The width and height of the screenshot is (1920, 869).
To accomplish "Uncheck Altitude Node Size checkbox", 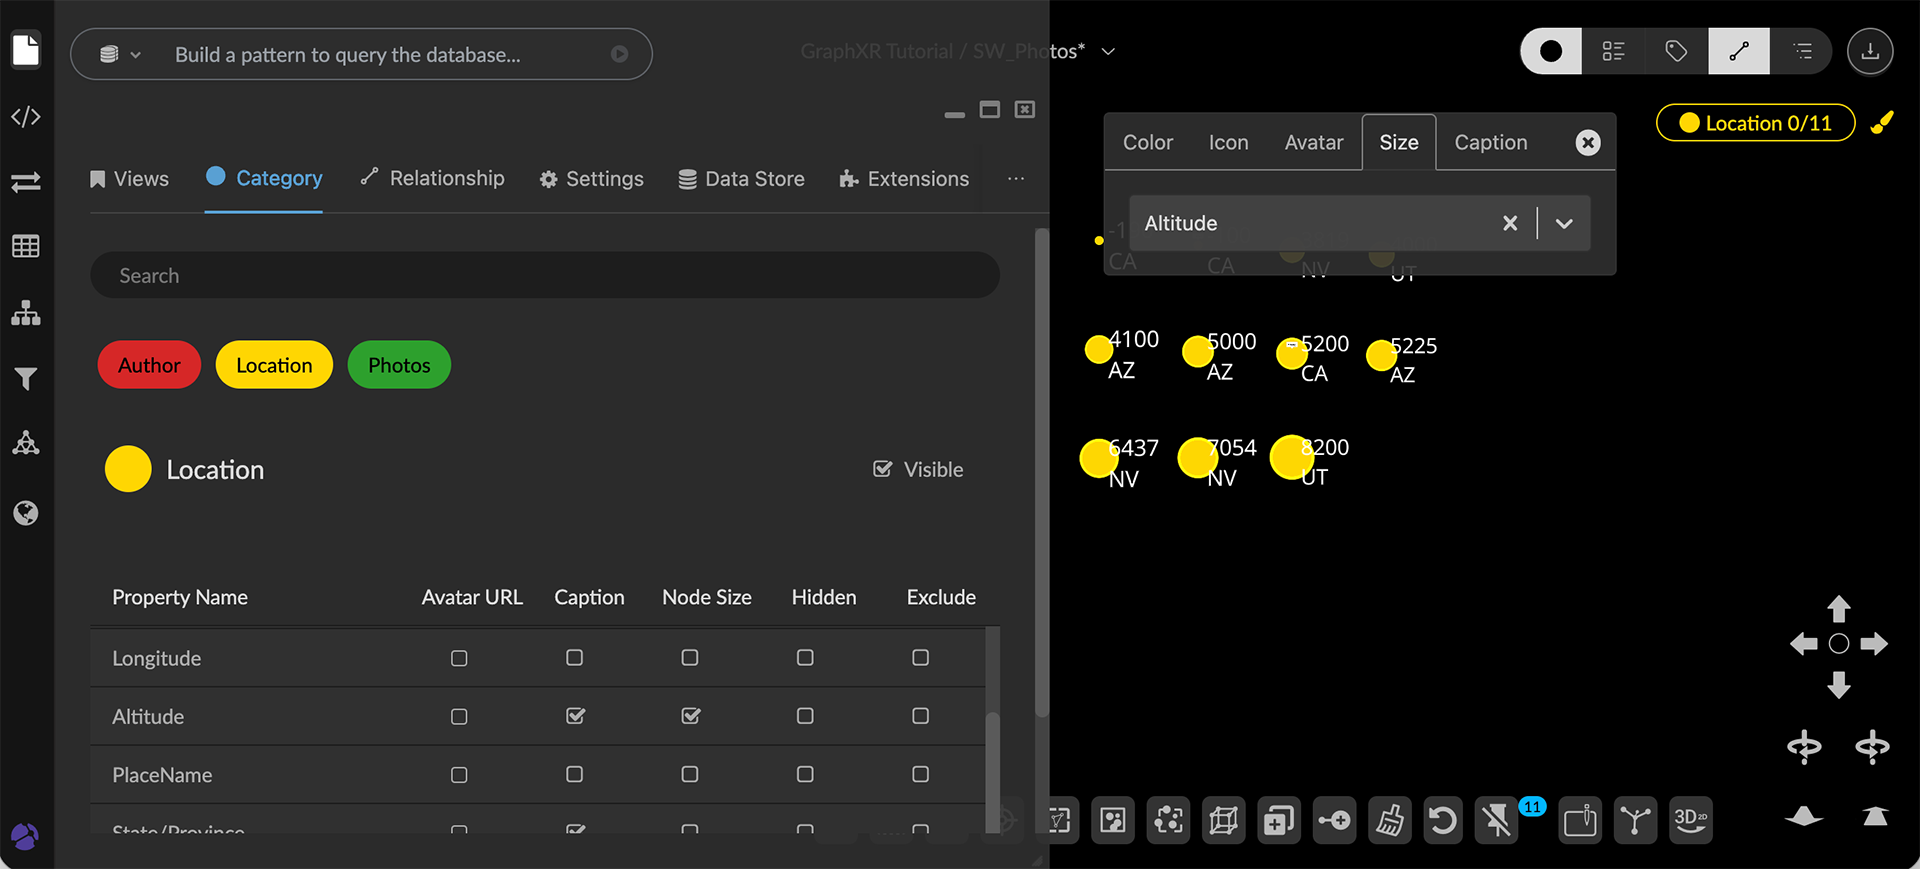I will pyautogui.click(x=690, y=716).
